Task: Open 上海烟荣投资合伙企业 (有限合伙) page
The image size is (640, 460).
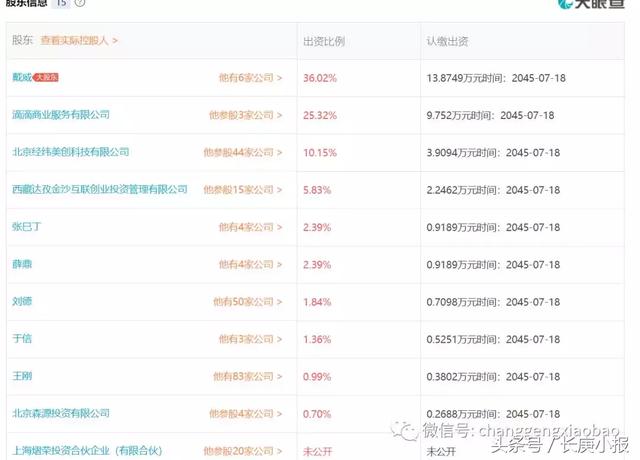Action: click(x=87, y=451)
